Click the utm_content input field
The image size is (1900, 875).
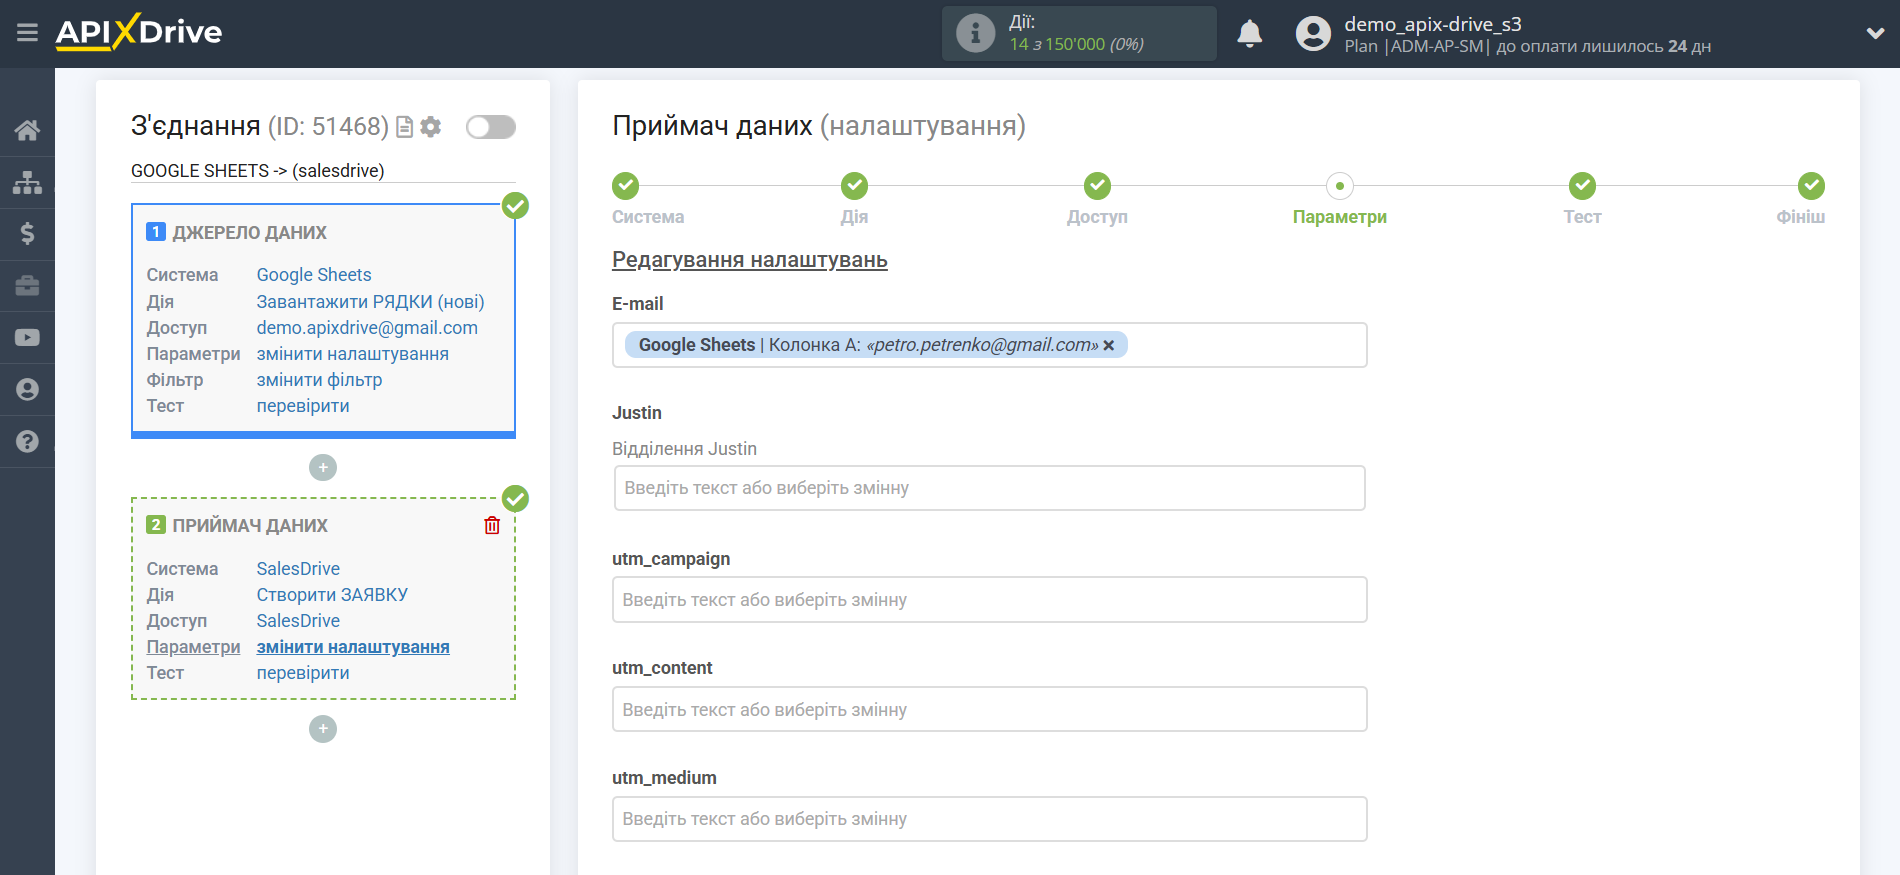coord(990,709)
